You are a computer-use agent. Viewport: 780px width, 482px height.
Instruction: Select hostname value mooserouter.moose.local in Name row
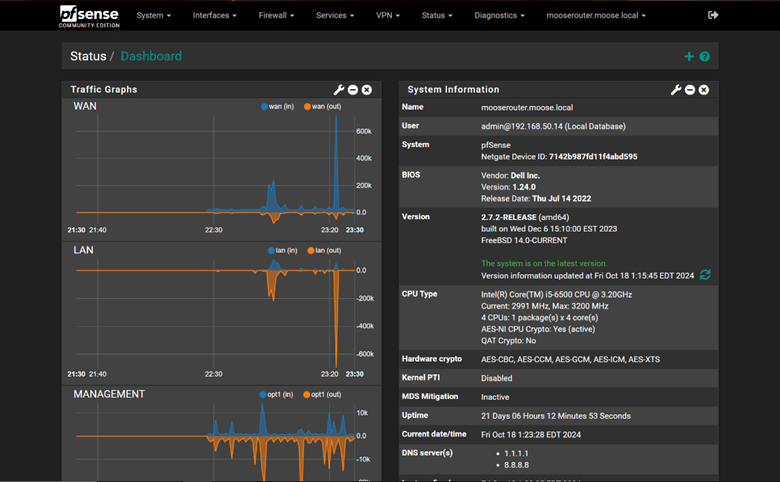point(527,107)
